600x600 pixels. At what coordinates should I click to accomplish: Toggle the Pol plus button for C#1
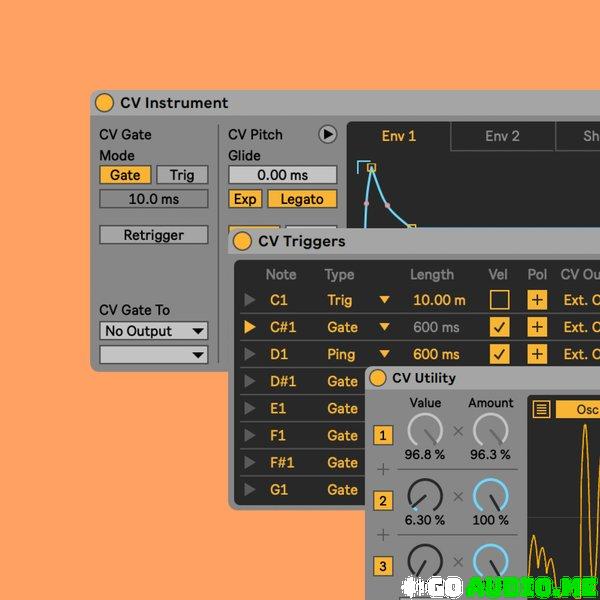coord(537,327)
